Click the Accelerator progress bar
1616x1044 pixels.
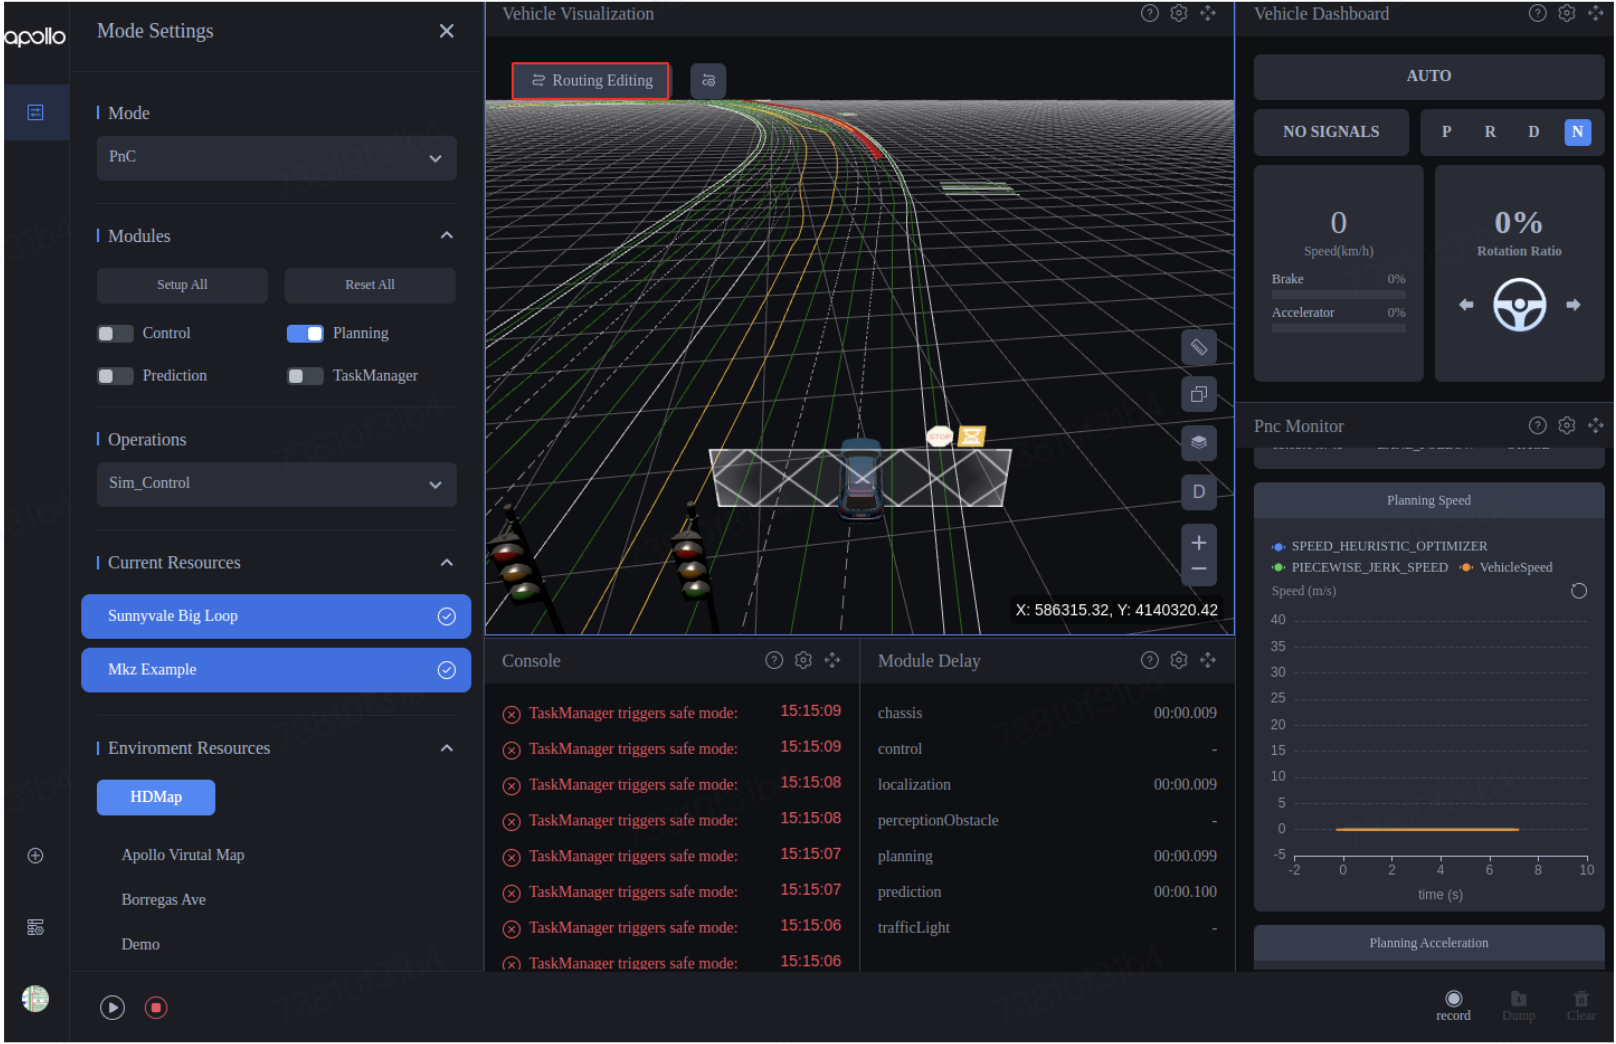[1338, 327]
